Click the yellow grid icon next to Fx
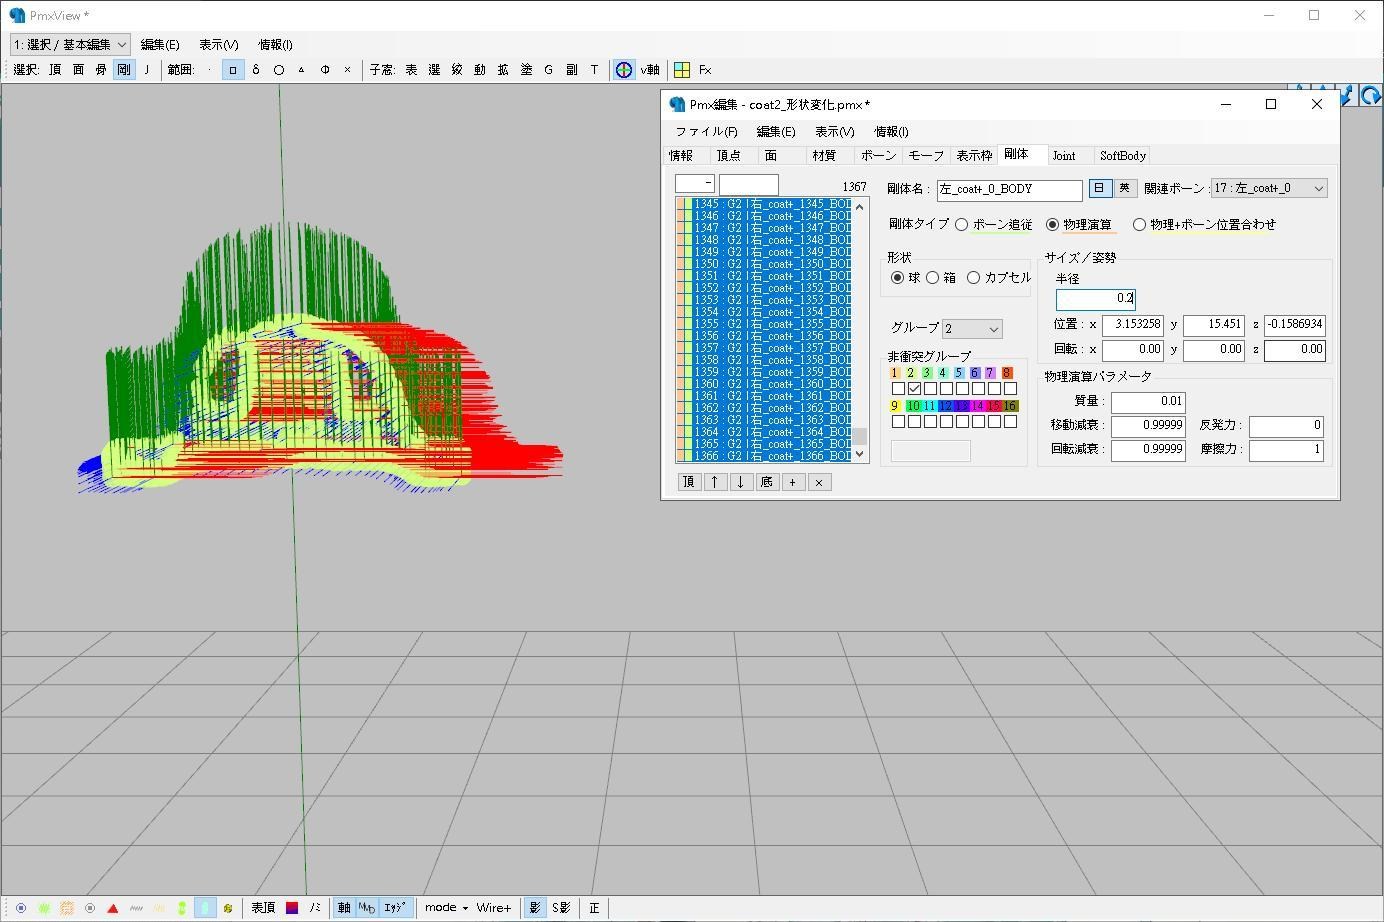The width and height of the screenshot is (1384, 922). click(x=682, y=70)
